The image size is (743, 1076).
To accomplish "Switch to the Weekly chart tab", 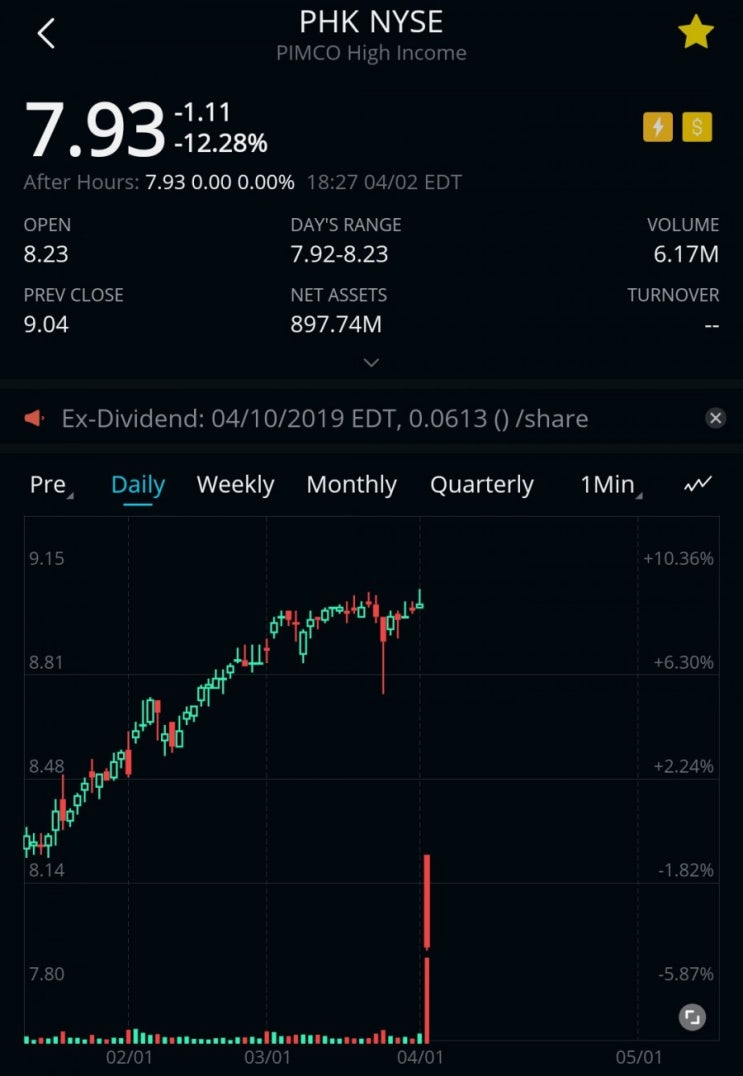I will (235, 485).
